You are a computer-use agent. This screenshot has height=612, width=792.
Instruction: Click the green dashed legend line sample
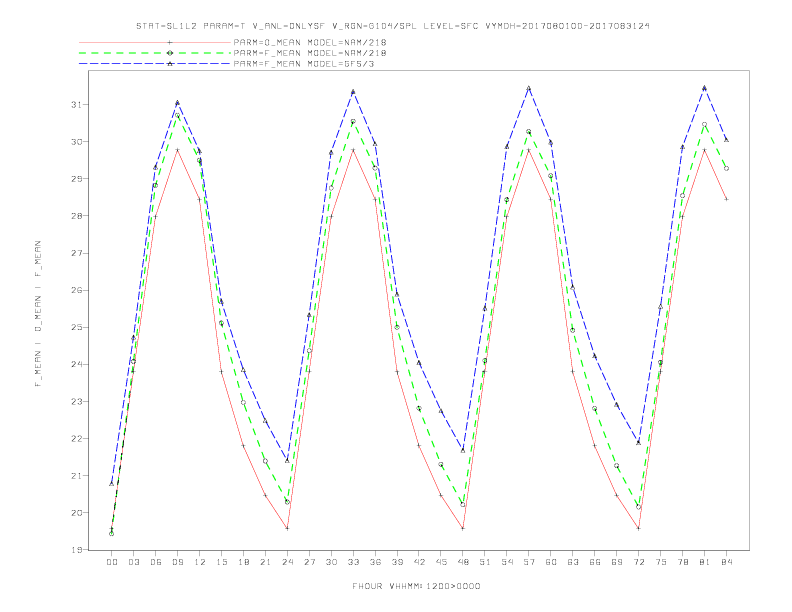tap(155, 53)
